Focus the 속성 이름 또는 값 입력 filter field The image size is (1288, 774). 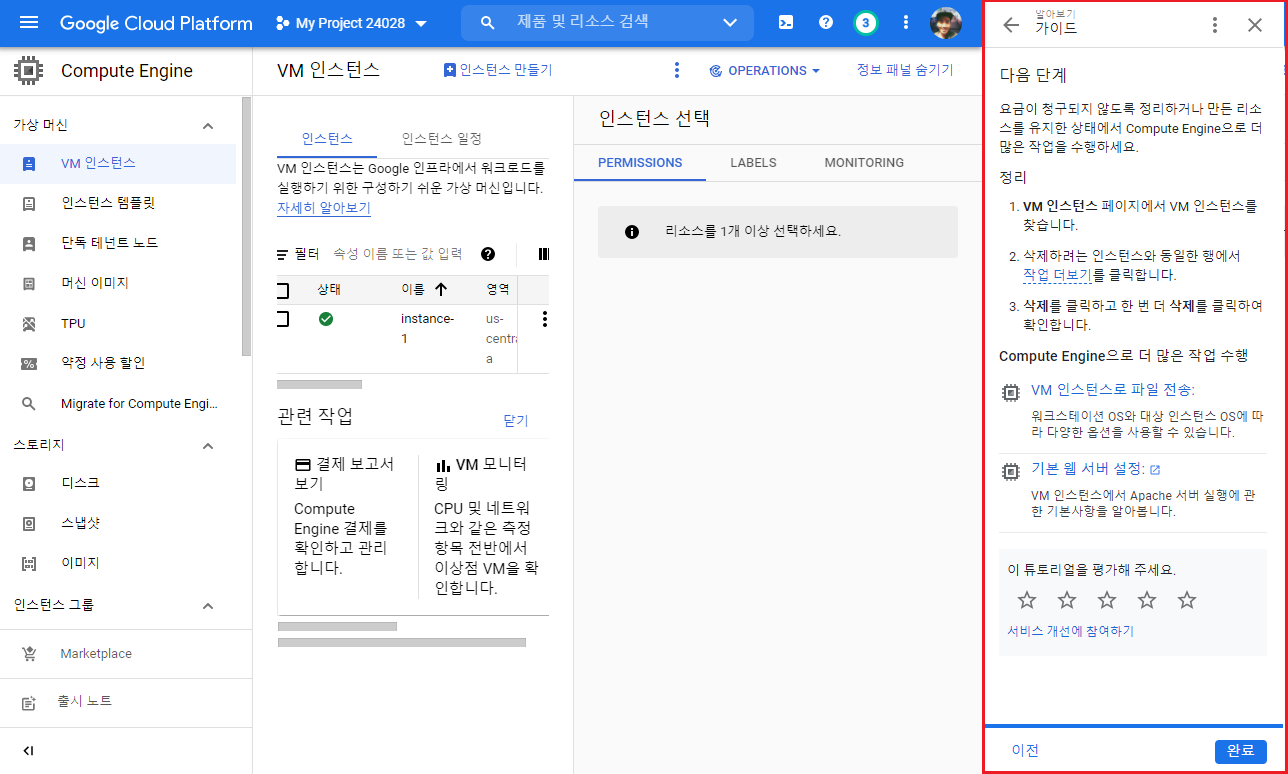pyautogui.click(x=398, y=254)
